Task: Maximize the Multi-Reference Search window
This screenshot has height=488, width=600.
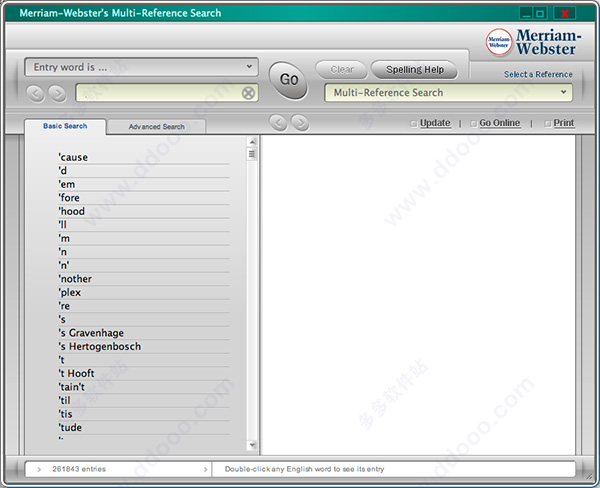Action: [x=540, y=14]
